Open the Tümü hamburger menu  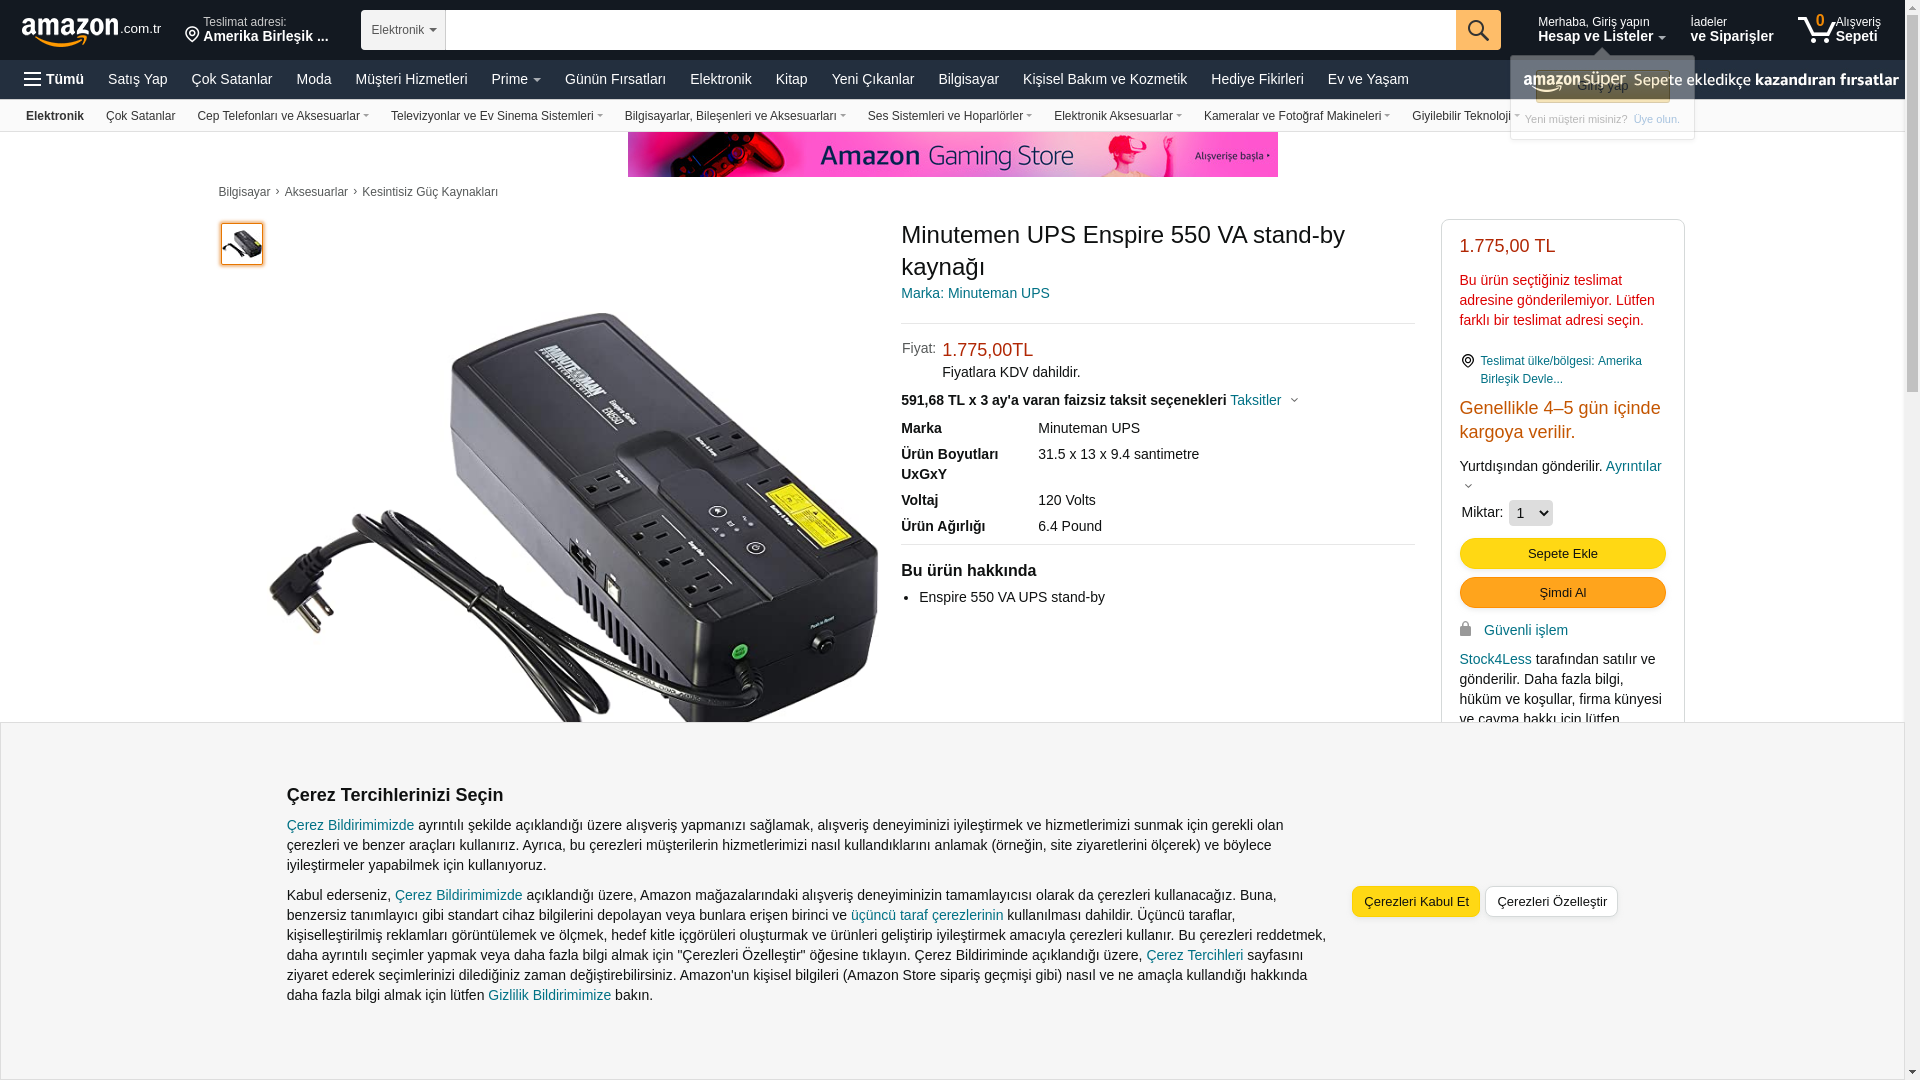pyautogui.click(x=54, y=79)
